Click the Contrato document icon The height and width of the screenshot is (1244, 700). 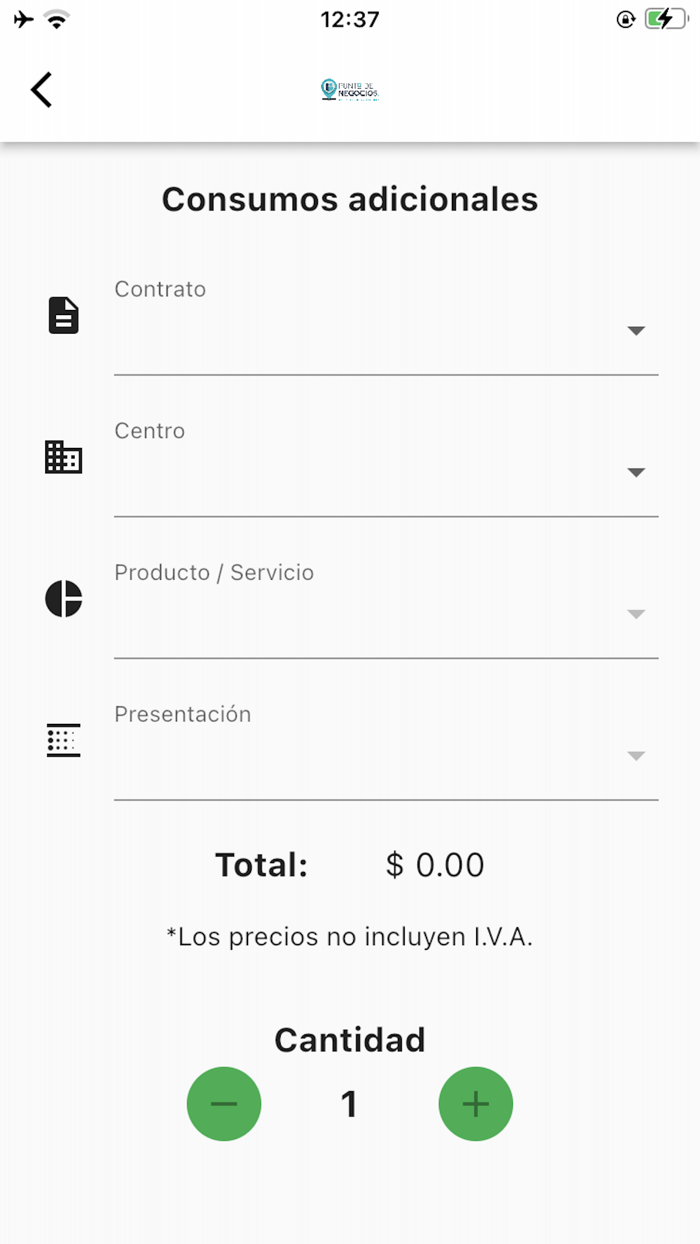[62, 316]
